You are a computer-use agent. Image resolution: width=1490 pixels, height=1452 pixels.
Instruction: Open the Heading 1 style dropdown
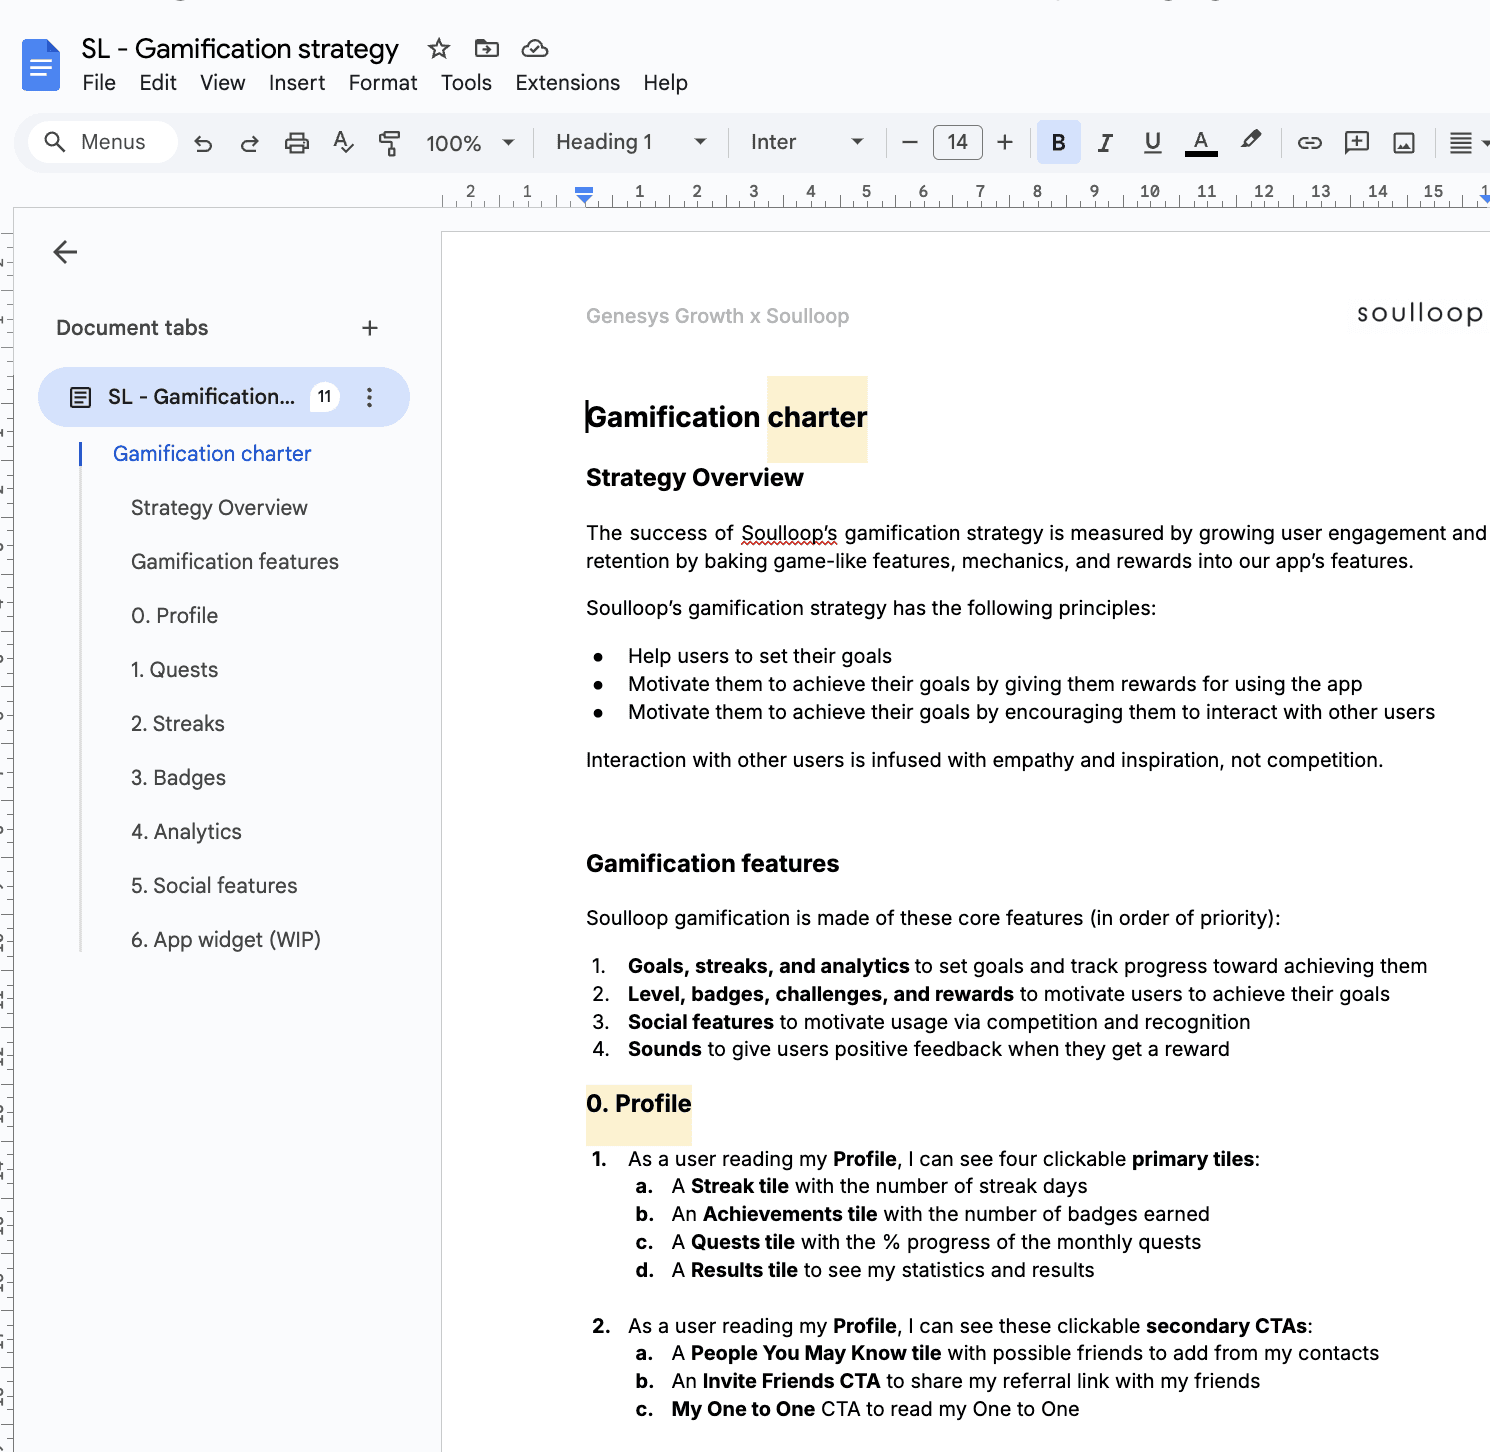pos(631,142)
